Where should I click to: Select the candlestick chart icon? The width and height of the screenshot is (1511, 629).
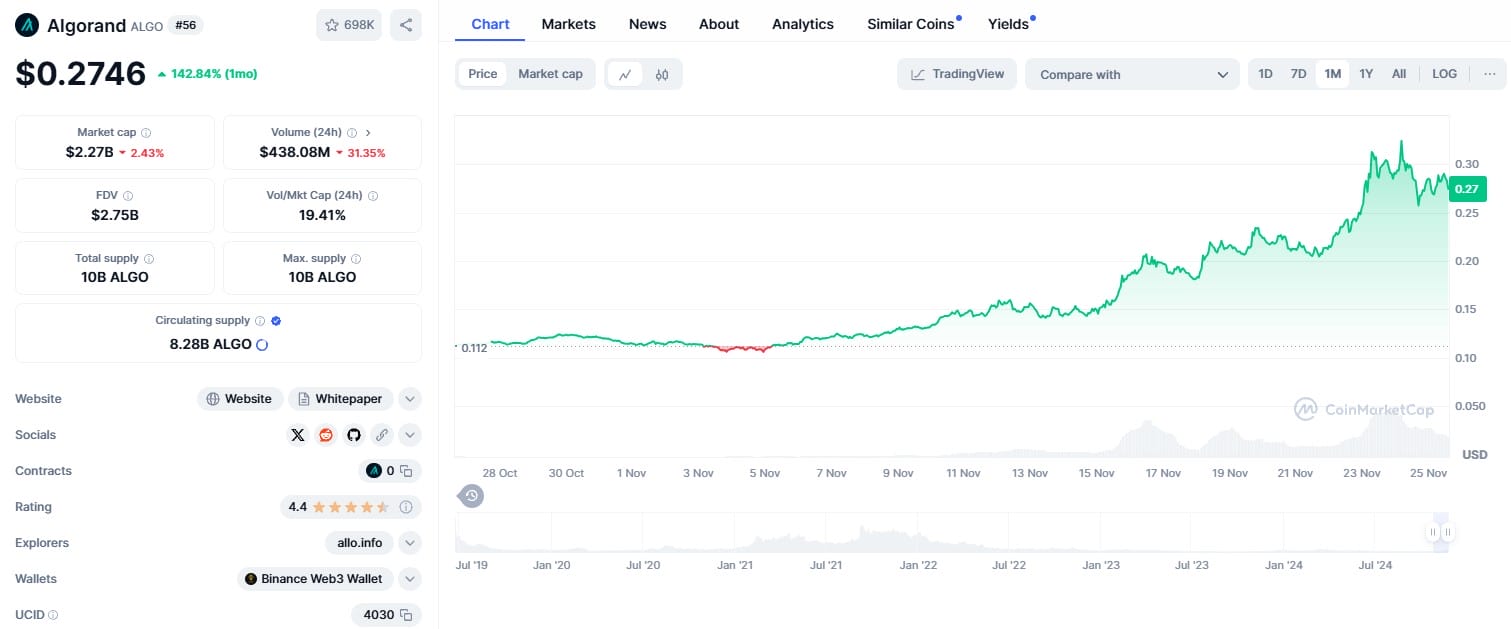pos(662,74)
